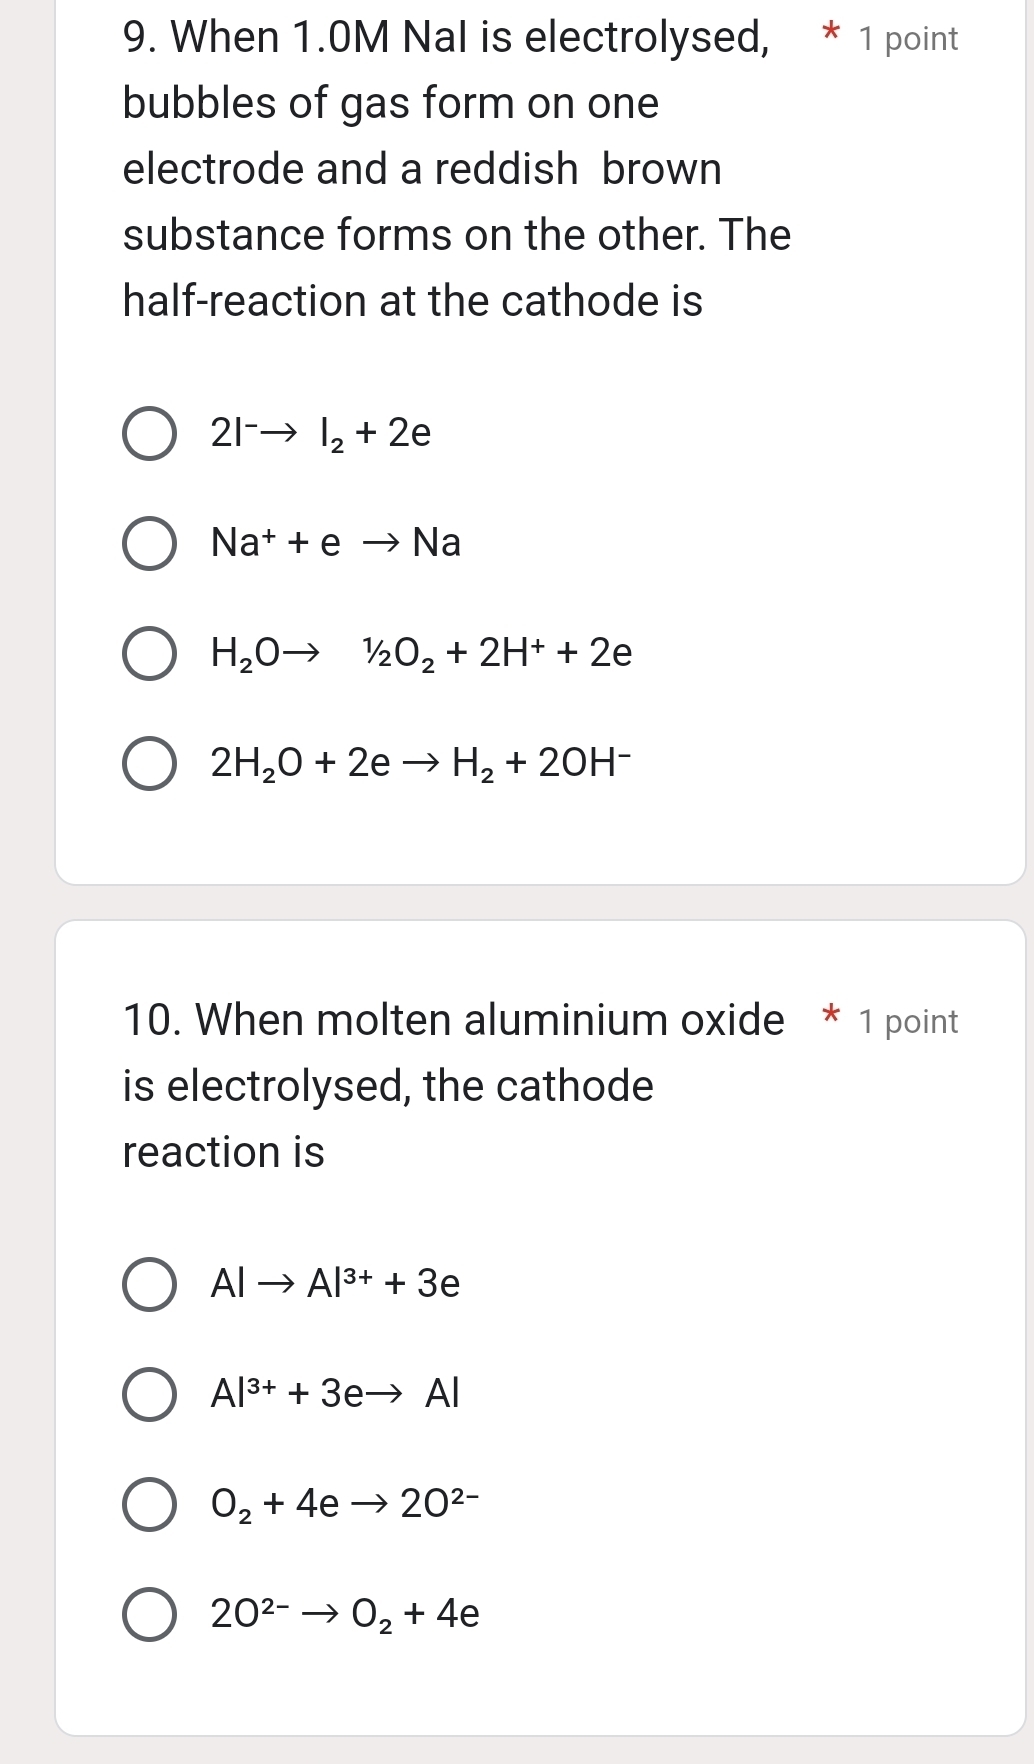Screen dimensions: 1034x1764
Task: Select radio button for Na⁺ + e → Na
Action: pyautogui.click(x=150, y=543)
